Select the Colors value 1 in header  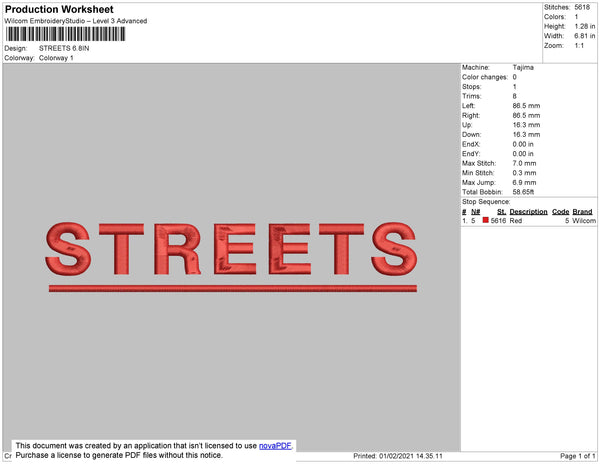[576, 17]
